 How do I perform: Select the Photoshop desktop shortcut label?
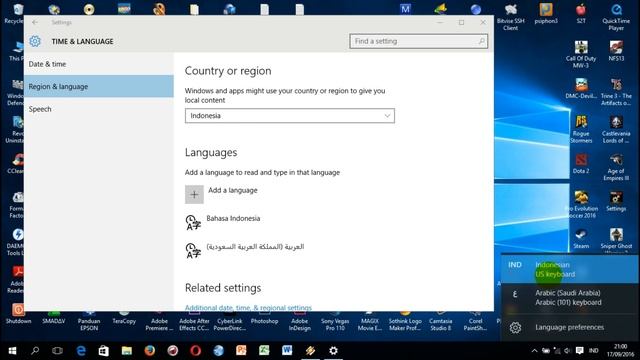264,321
